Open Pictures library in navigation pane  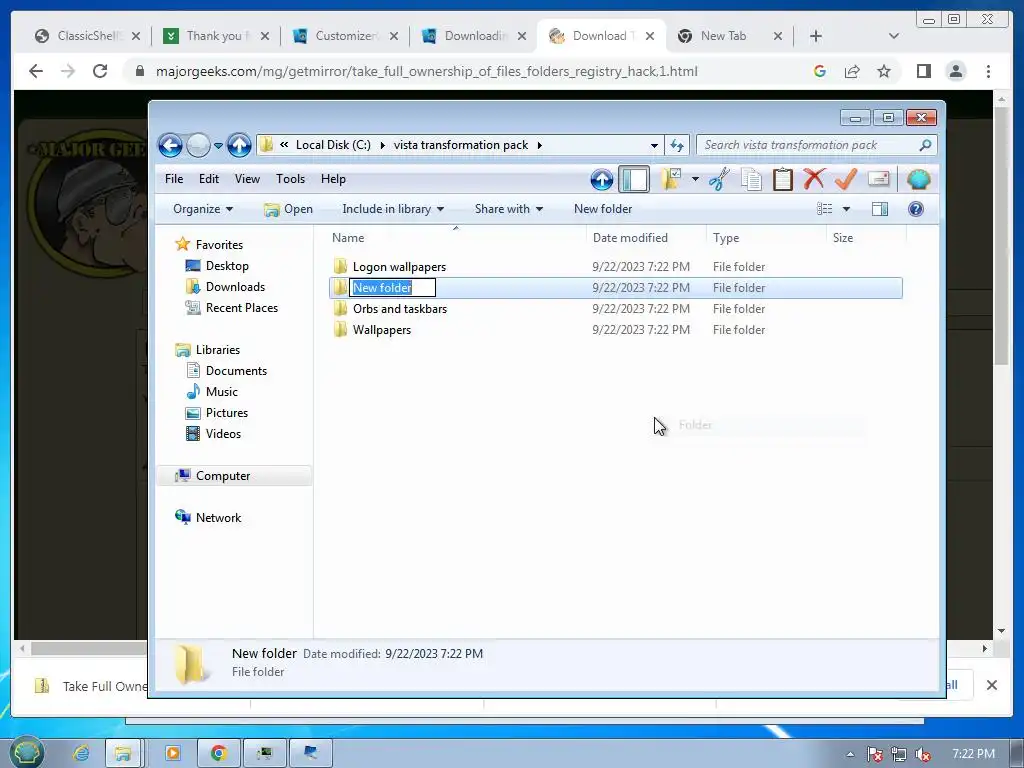227,413
